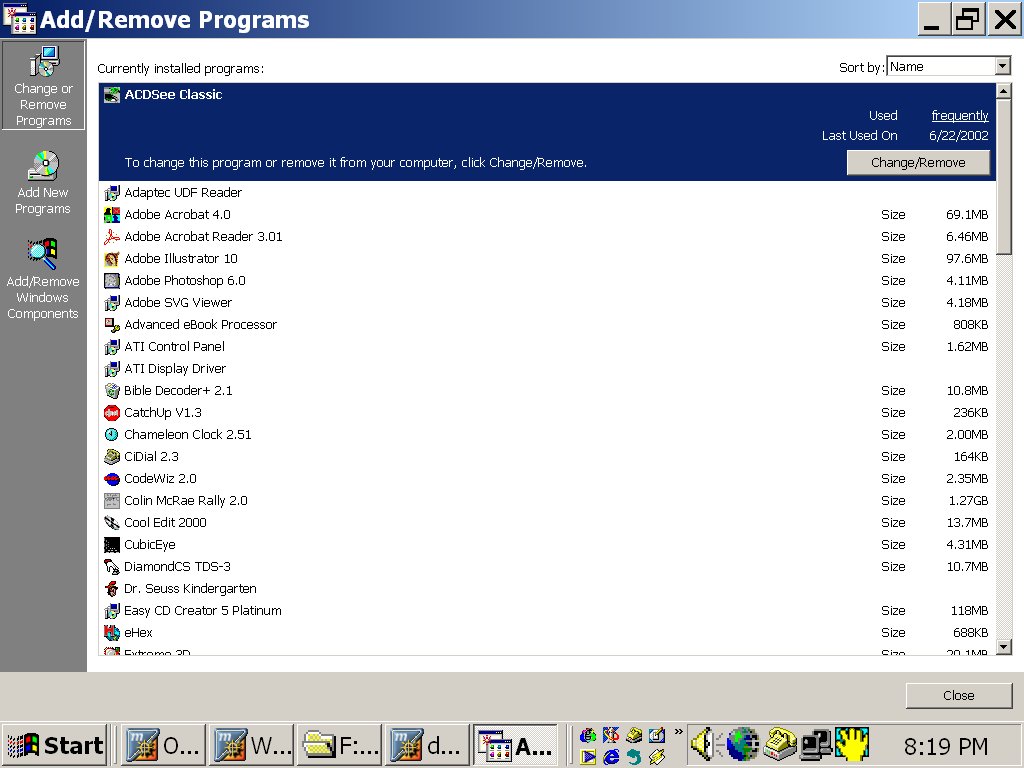Viewport: 1024px width, 768px height.
Task: Click the Adobe Photoshop 6.0 icon
Action: click(112, 281)
